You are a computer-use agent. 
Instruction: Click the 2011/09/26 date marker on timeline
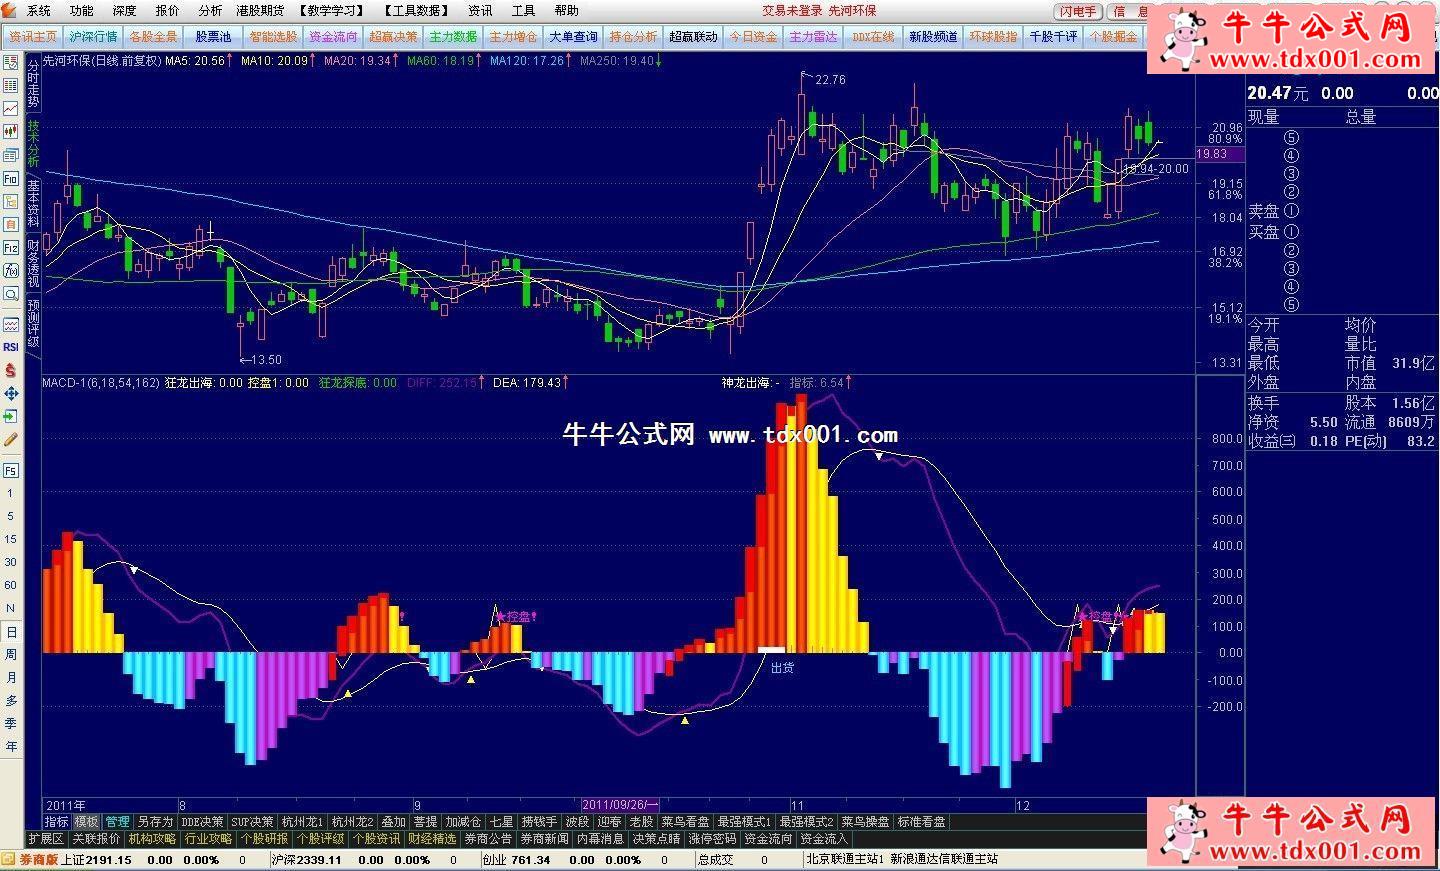click(620, 805)
